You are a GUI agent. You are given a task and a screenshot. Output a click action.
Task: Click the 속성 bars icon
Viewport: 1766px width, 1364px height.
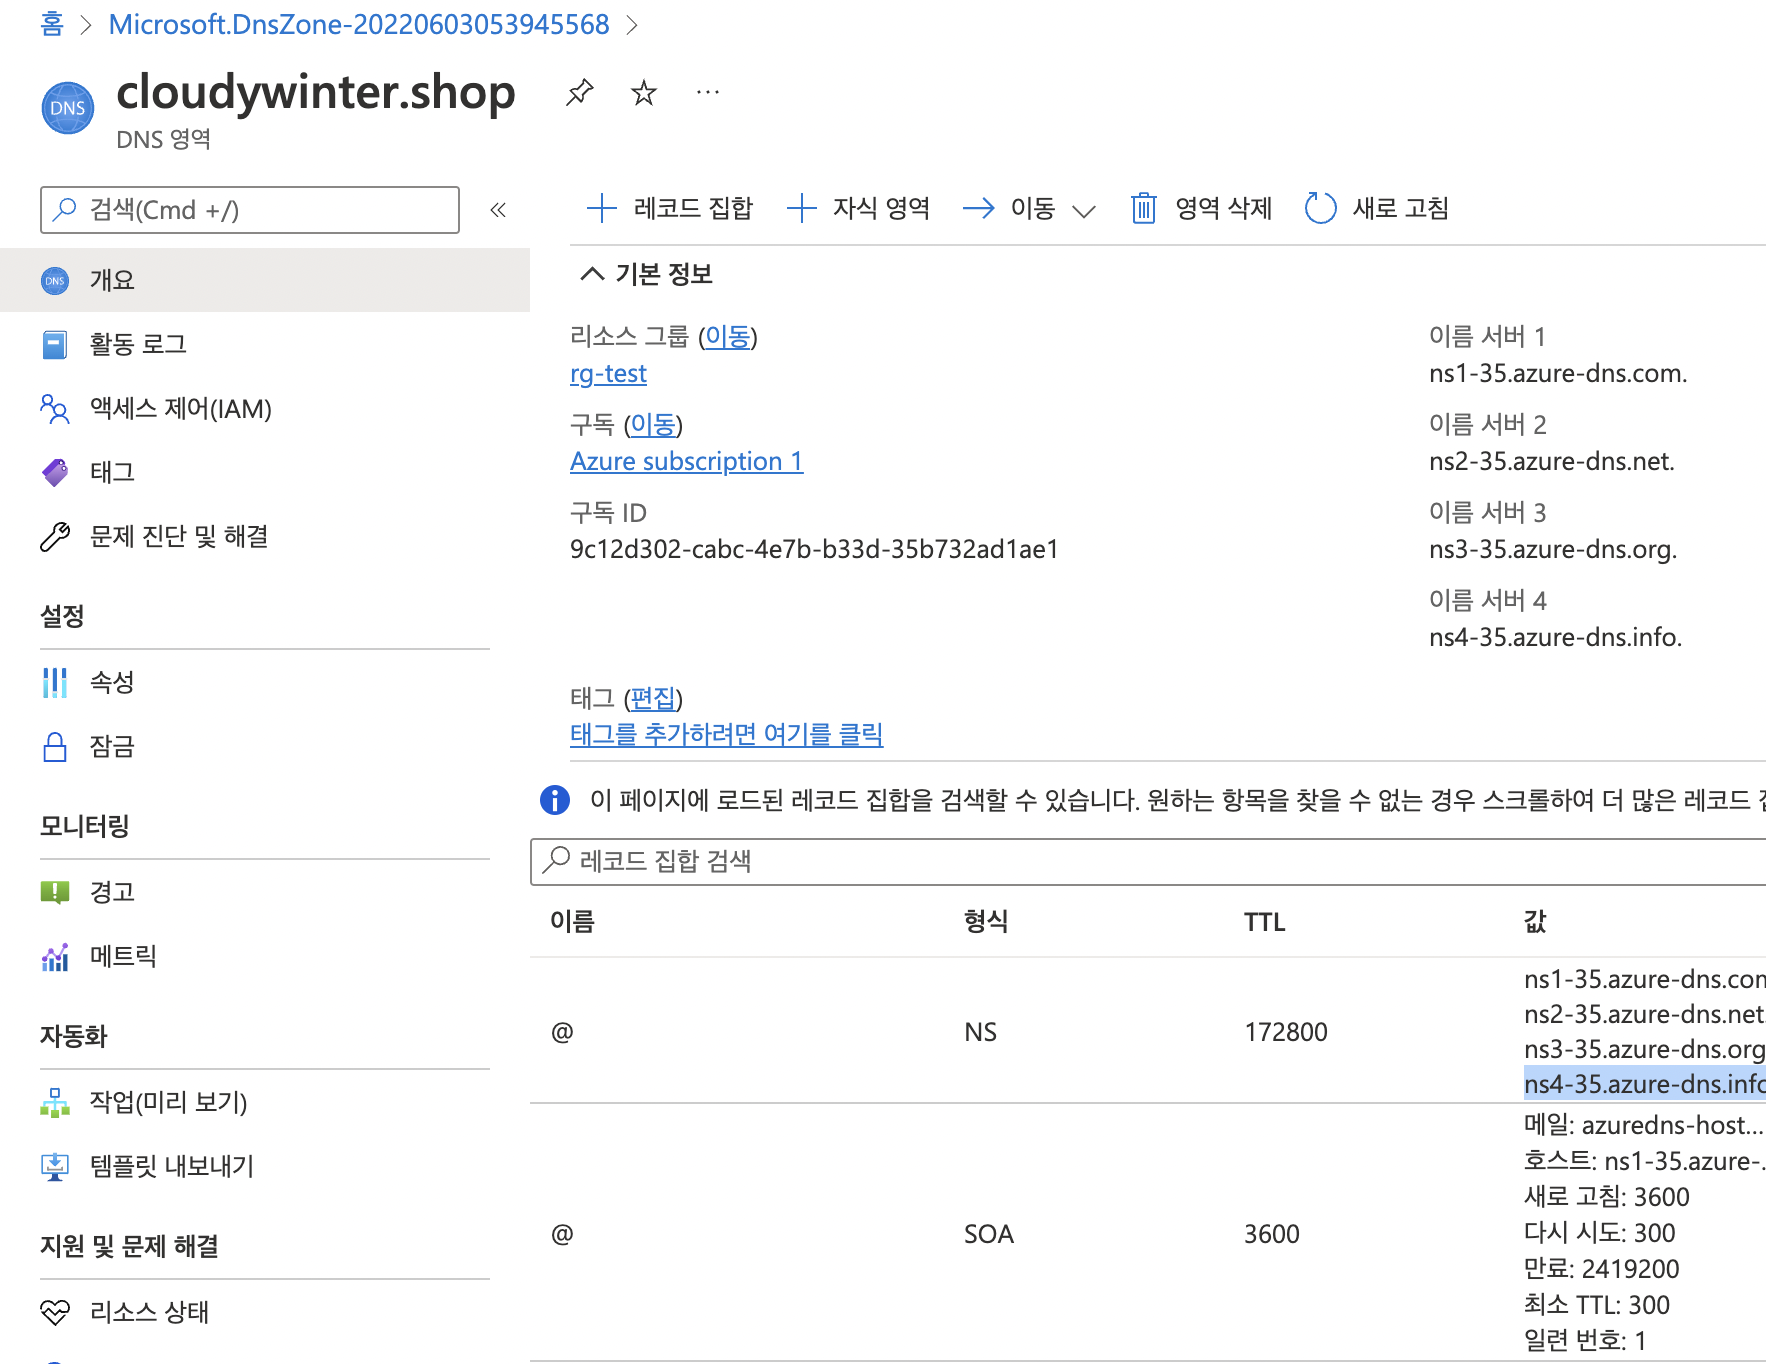(55, 683)
